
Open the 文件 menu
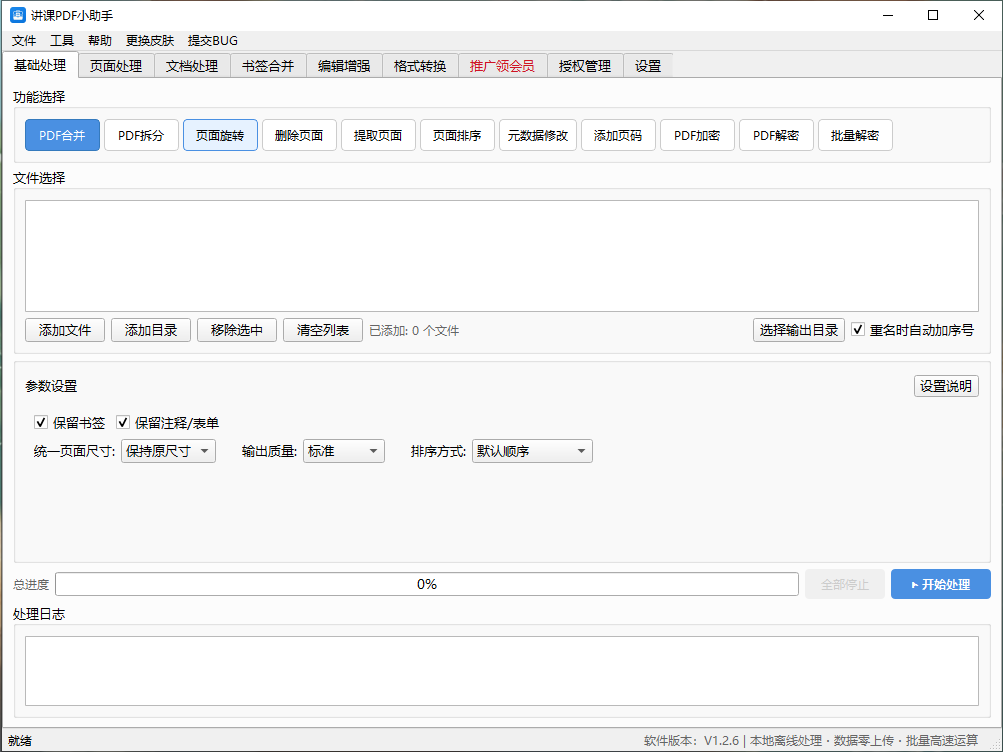(x=24, y=41)
